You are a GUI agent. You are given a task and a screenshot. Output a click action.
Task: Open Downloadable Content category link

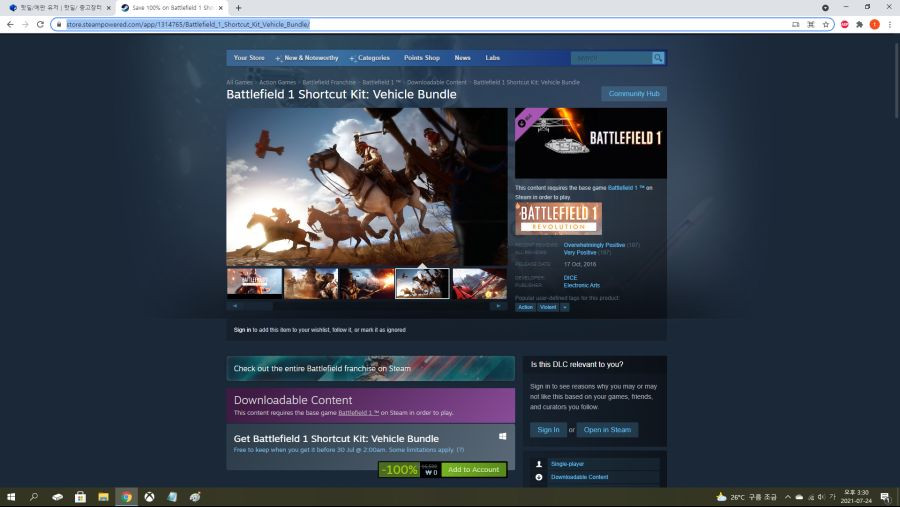(579, 477)
